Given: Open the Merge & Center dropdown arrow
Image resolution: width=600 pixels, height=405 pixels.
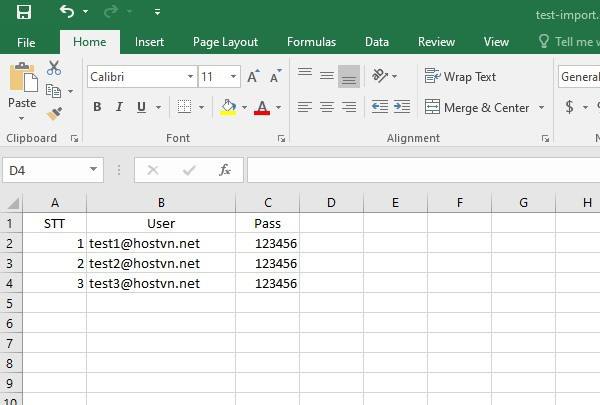Looking at the screenshot, I should (x=541, y=108).
